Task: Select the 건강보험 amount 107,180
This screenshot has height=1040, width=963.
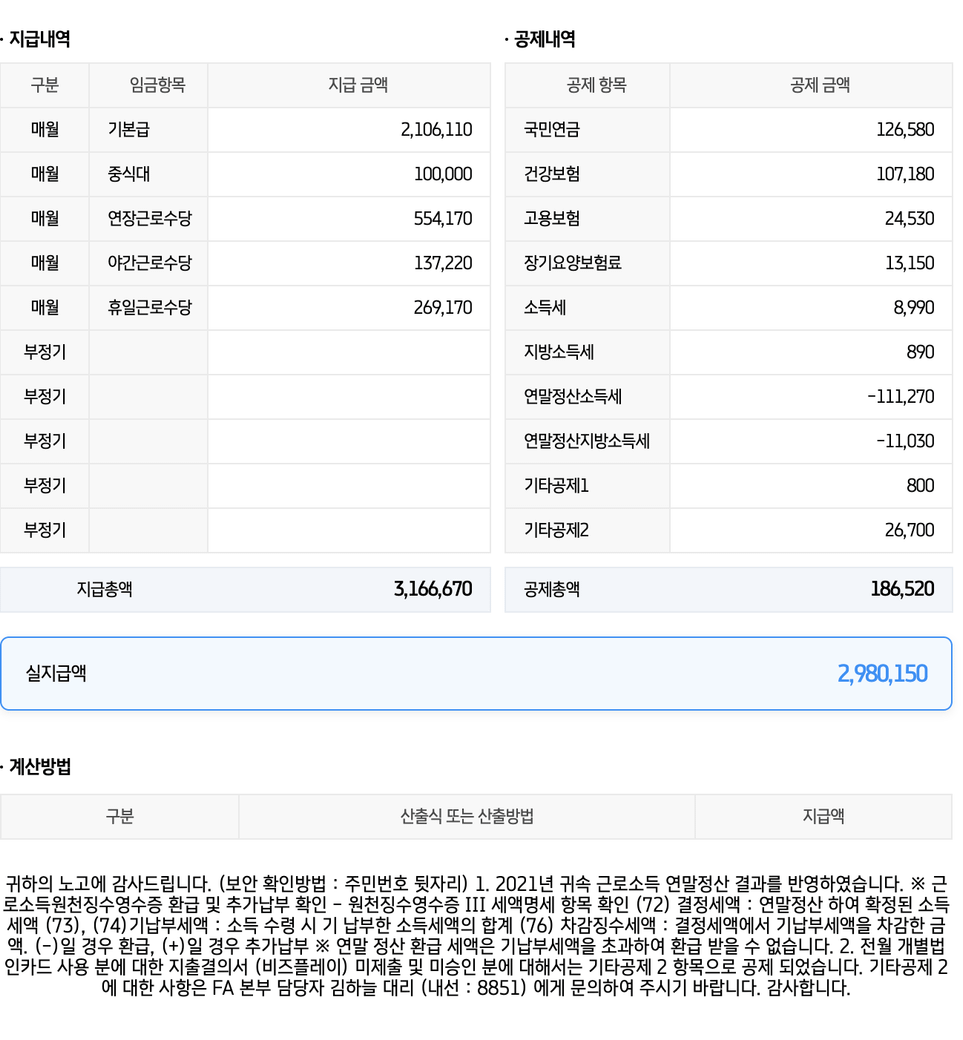Action: 905,174
